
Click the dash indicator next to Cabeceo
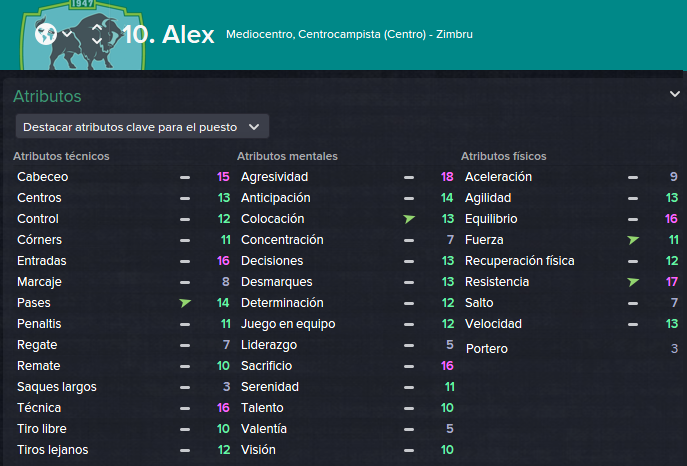tap(185, 177)
